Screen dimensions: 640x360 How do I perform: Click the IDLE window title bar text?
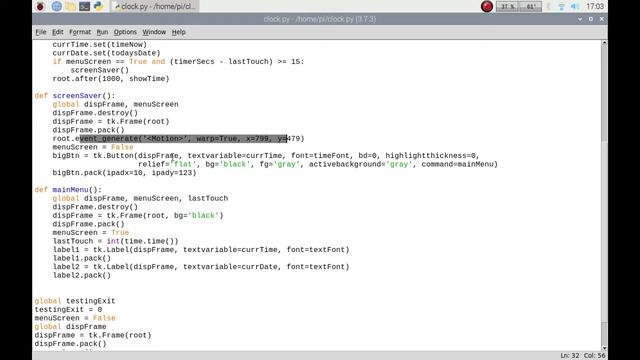point(320,19)
